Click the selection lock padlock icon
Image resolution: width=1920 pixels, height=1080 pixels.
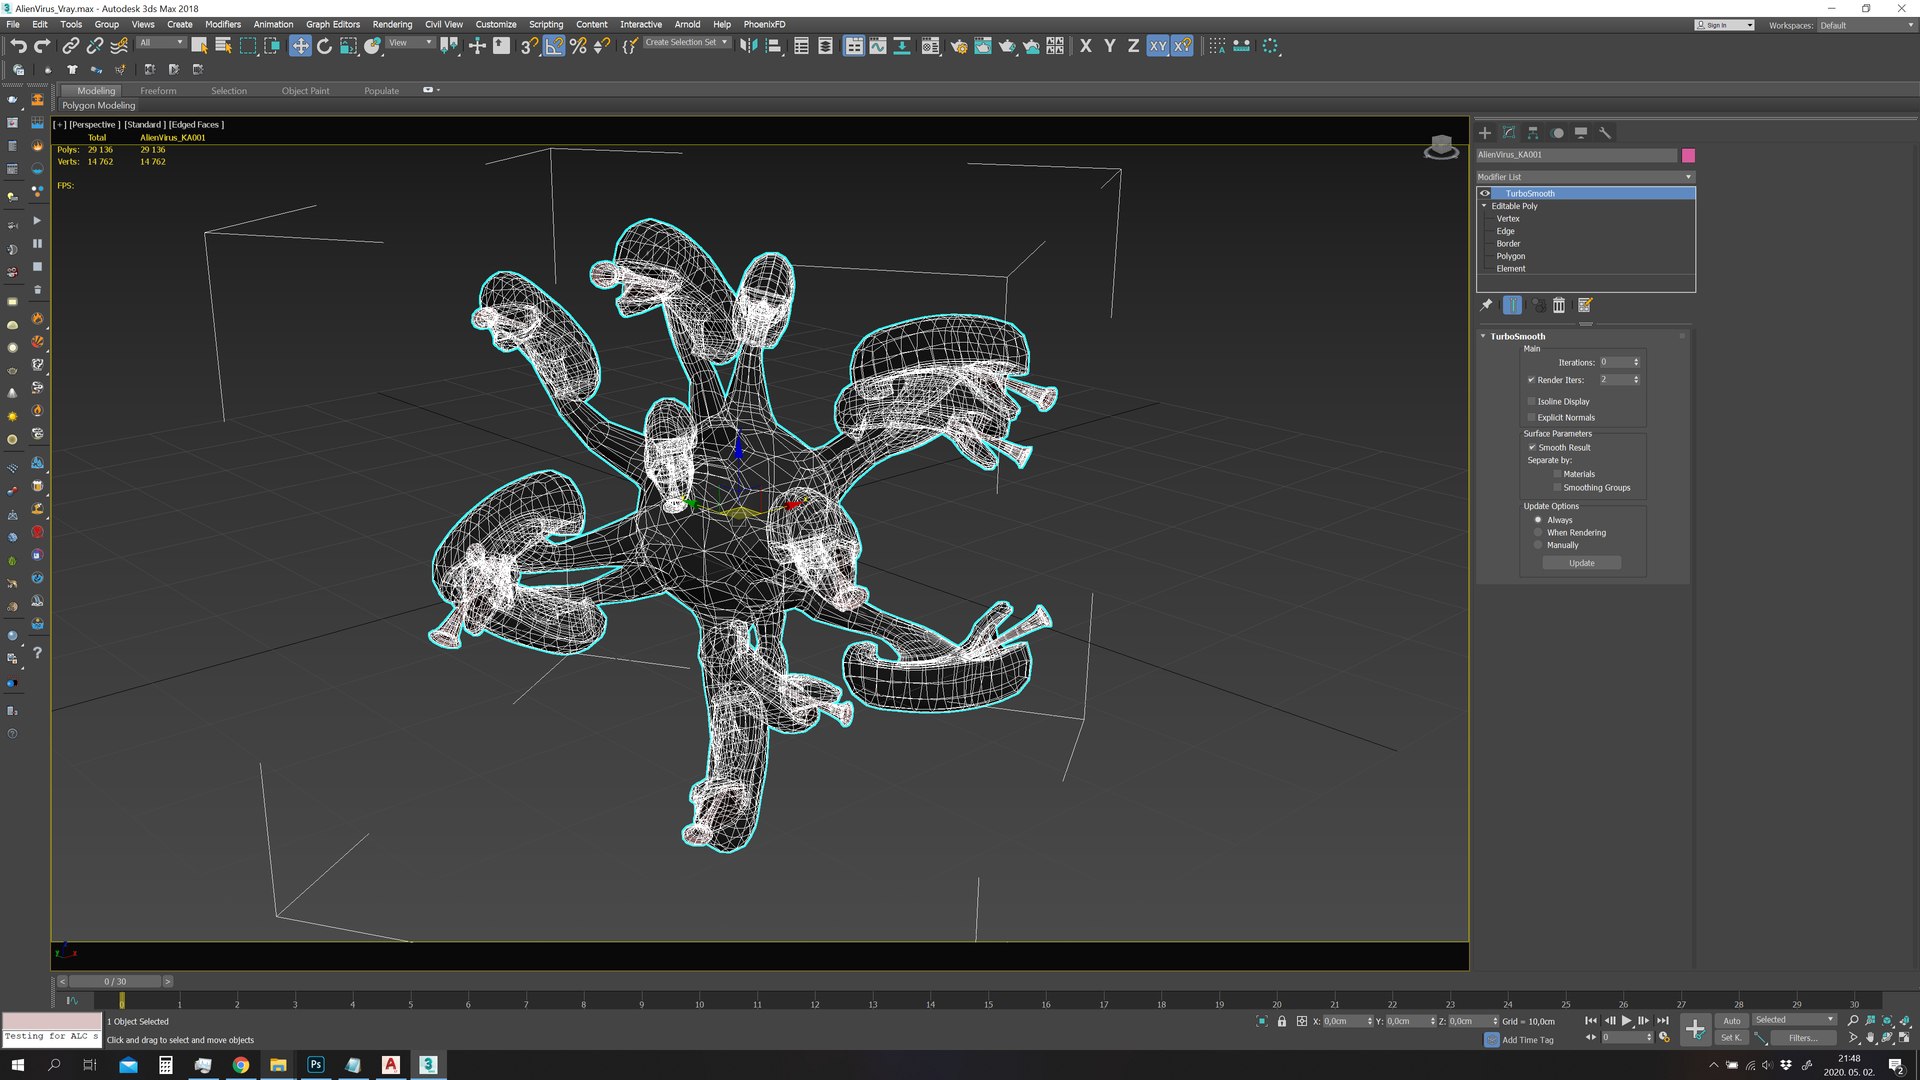point(1282,1021)
